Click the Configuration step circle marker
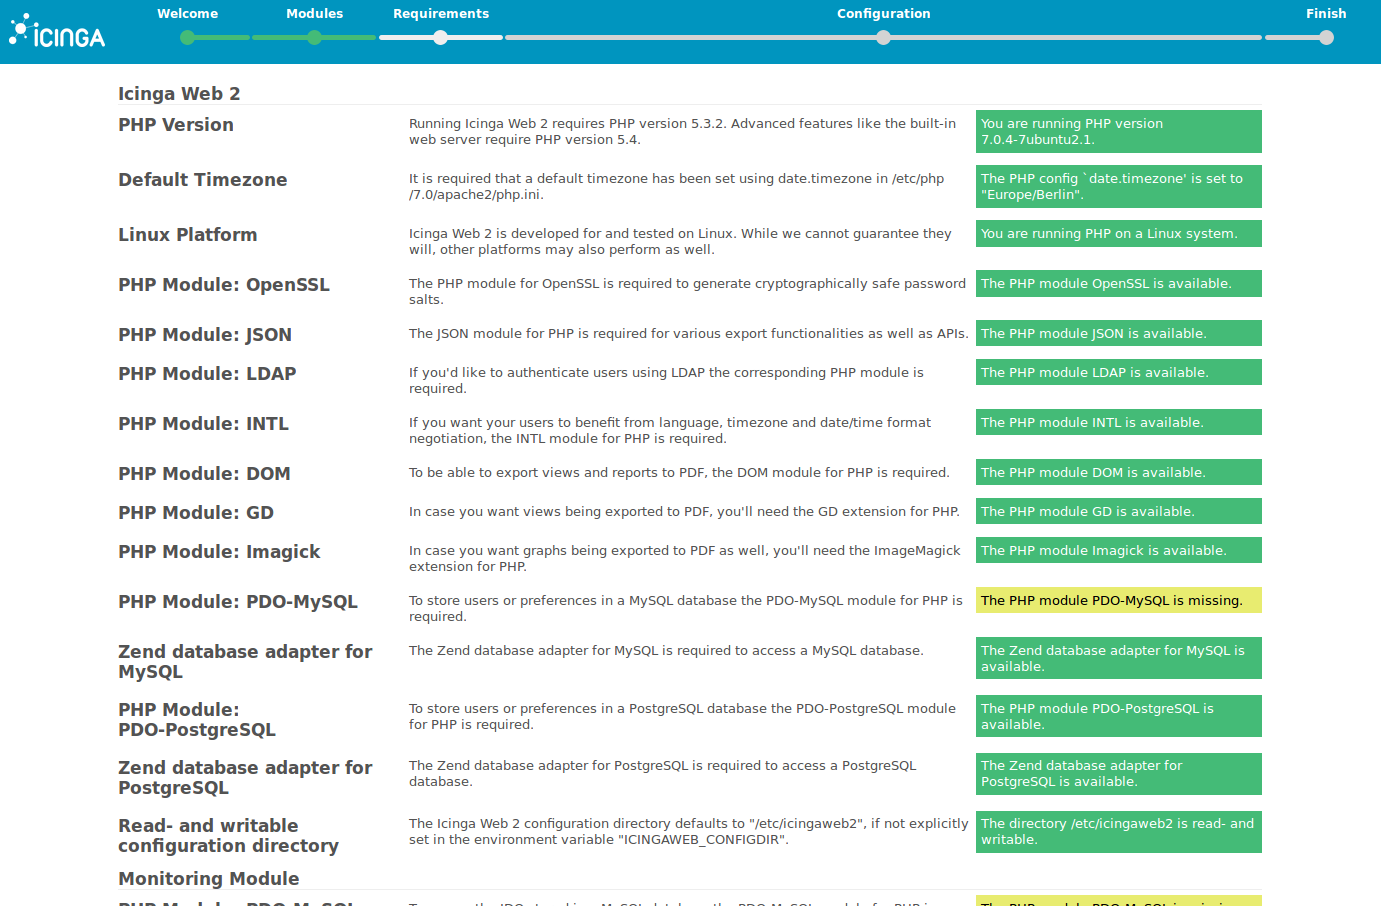This screenshot has height=906, width=1381. point(883,37)
